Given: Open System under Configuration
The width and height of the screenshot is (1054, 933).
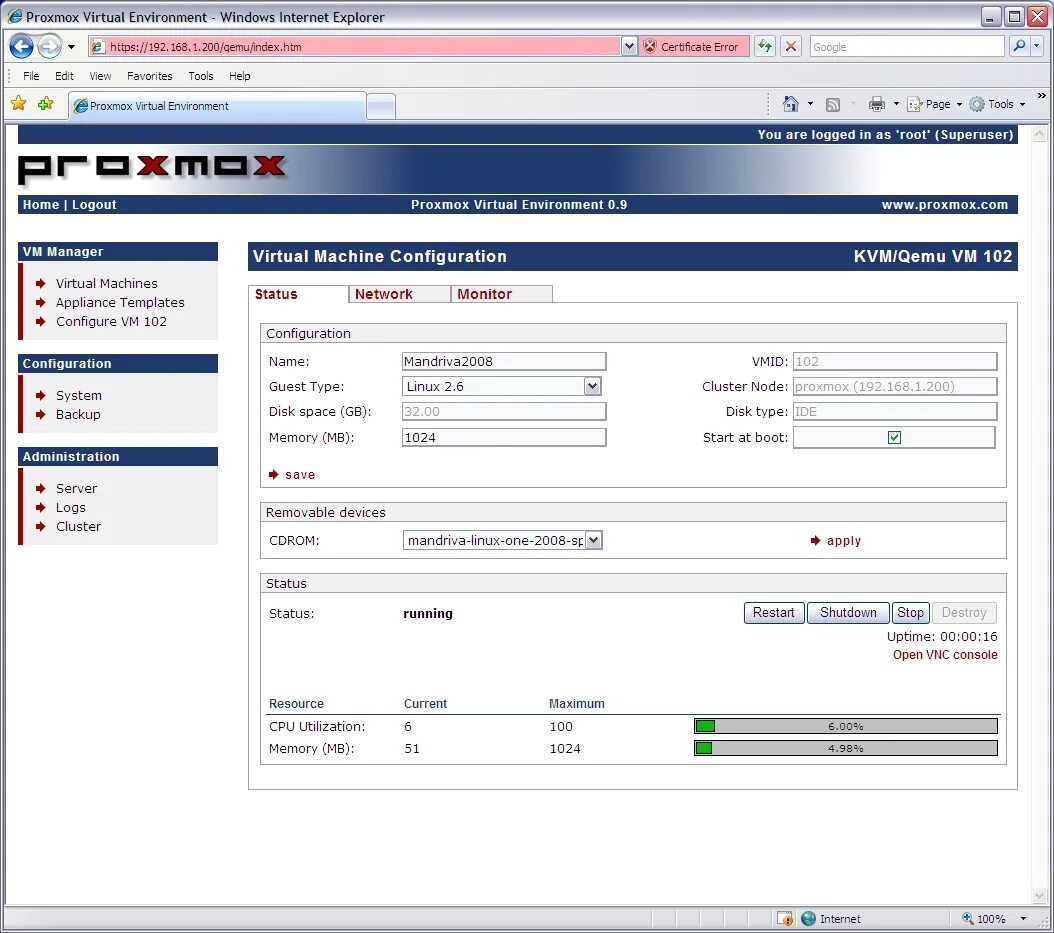Looking at the screenshot, I should pos(79,395).
